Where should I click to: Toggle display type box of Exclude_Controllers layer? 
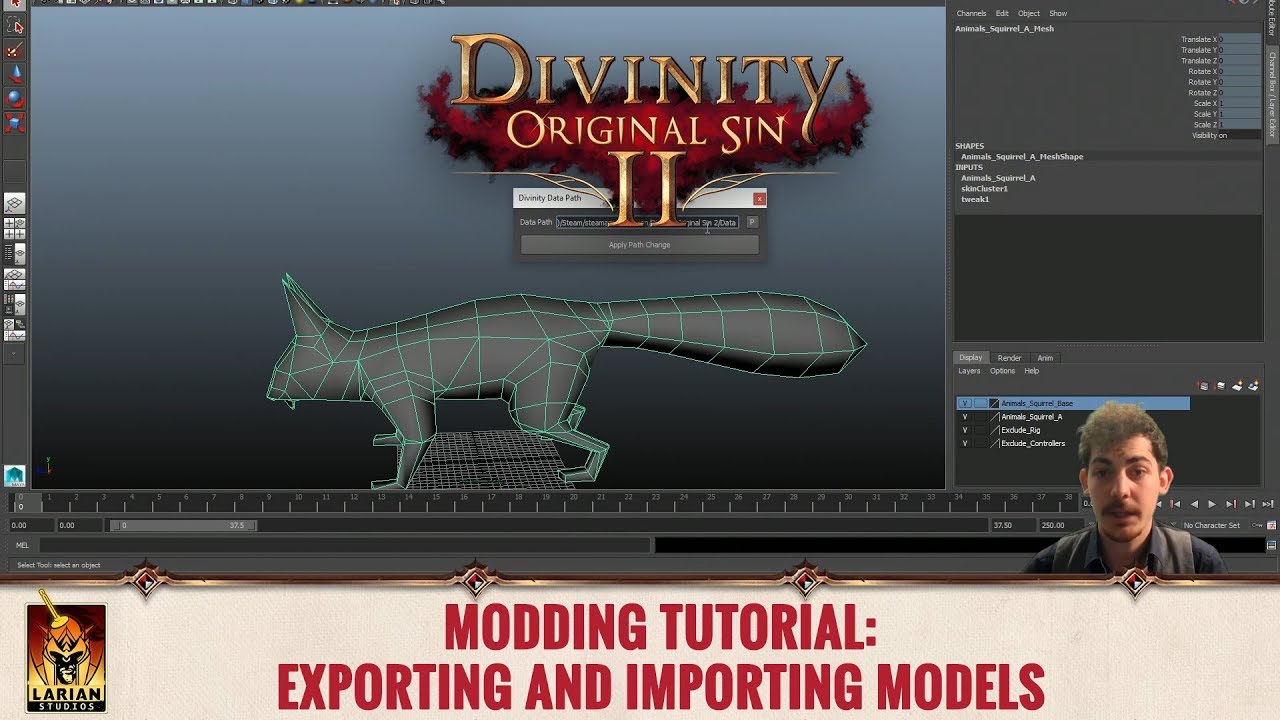pos(981,443)
